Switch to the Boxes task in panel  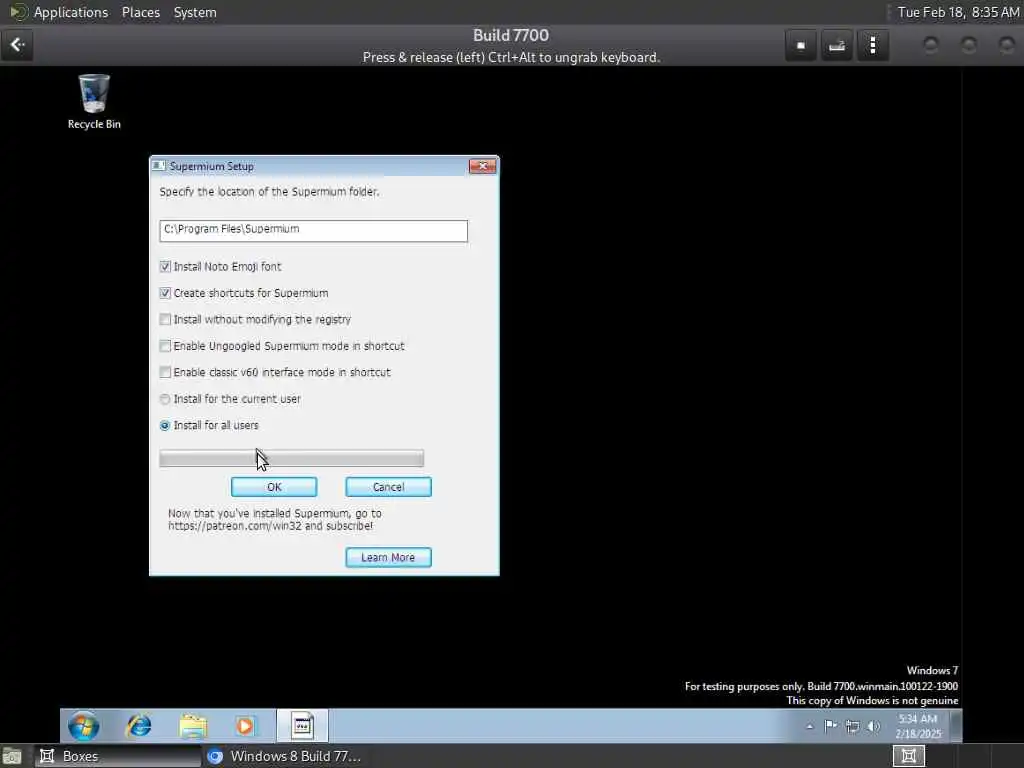click(x=118, y=756)
